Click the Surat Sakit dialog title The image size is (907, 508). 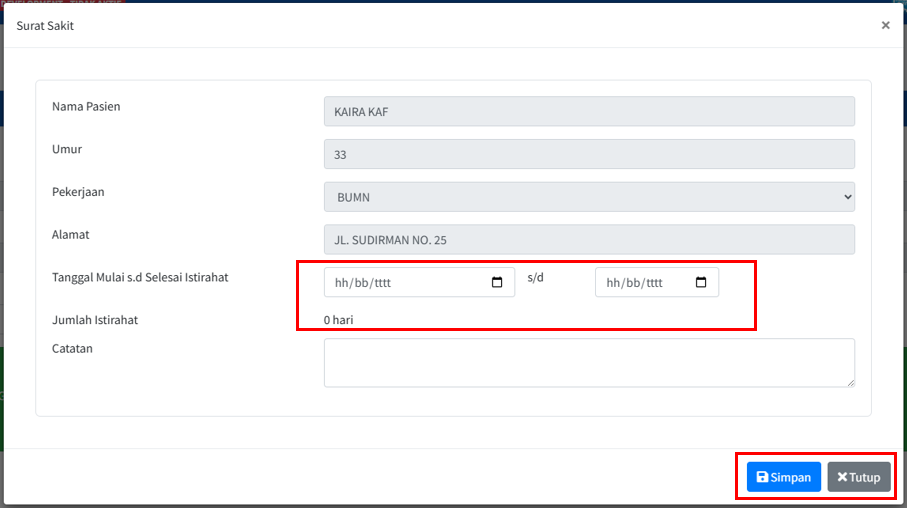click(x=45, y=26)
